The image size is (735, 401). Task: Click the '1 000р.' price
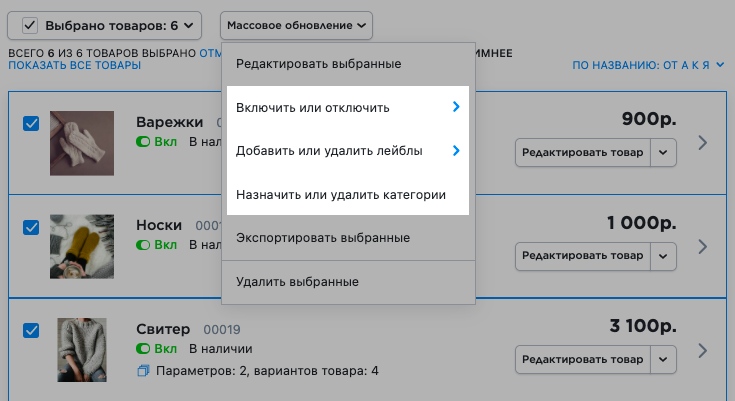coord(642,223)
